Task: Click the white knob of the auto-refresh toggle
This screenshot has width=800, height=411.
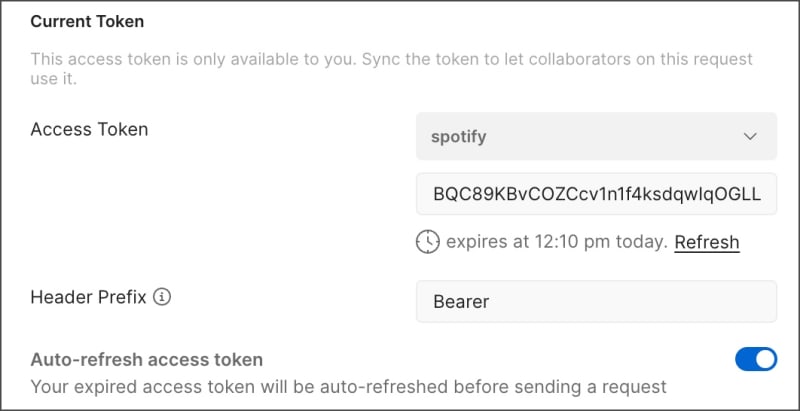Action: click(765, 359)
